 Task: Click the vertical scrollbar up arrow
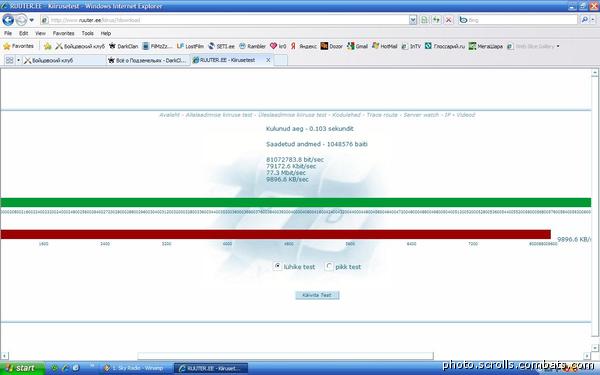point(595,72)
